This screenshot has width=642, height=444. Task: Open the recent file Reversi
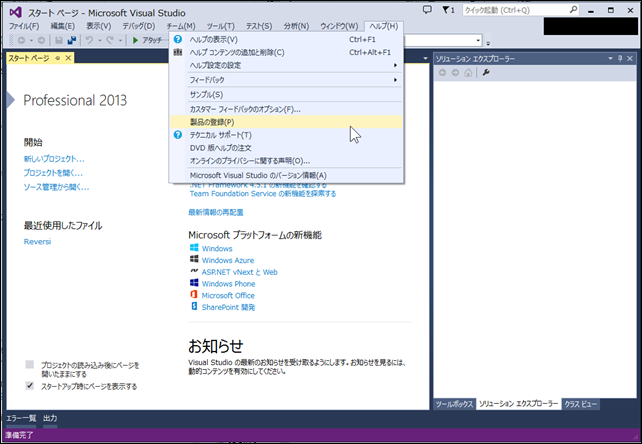tap(37, 241)
